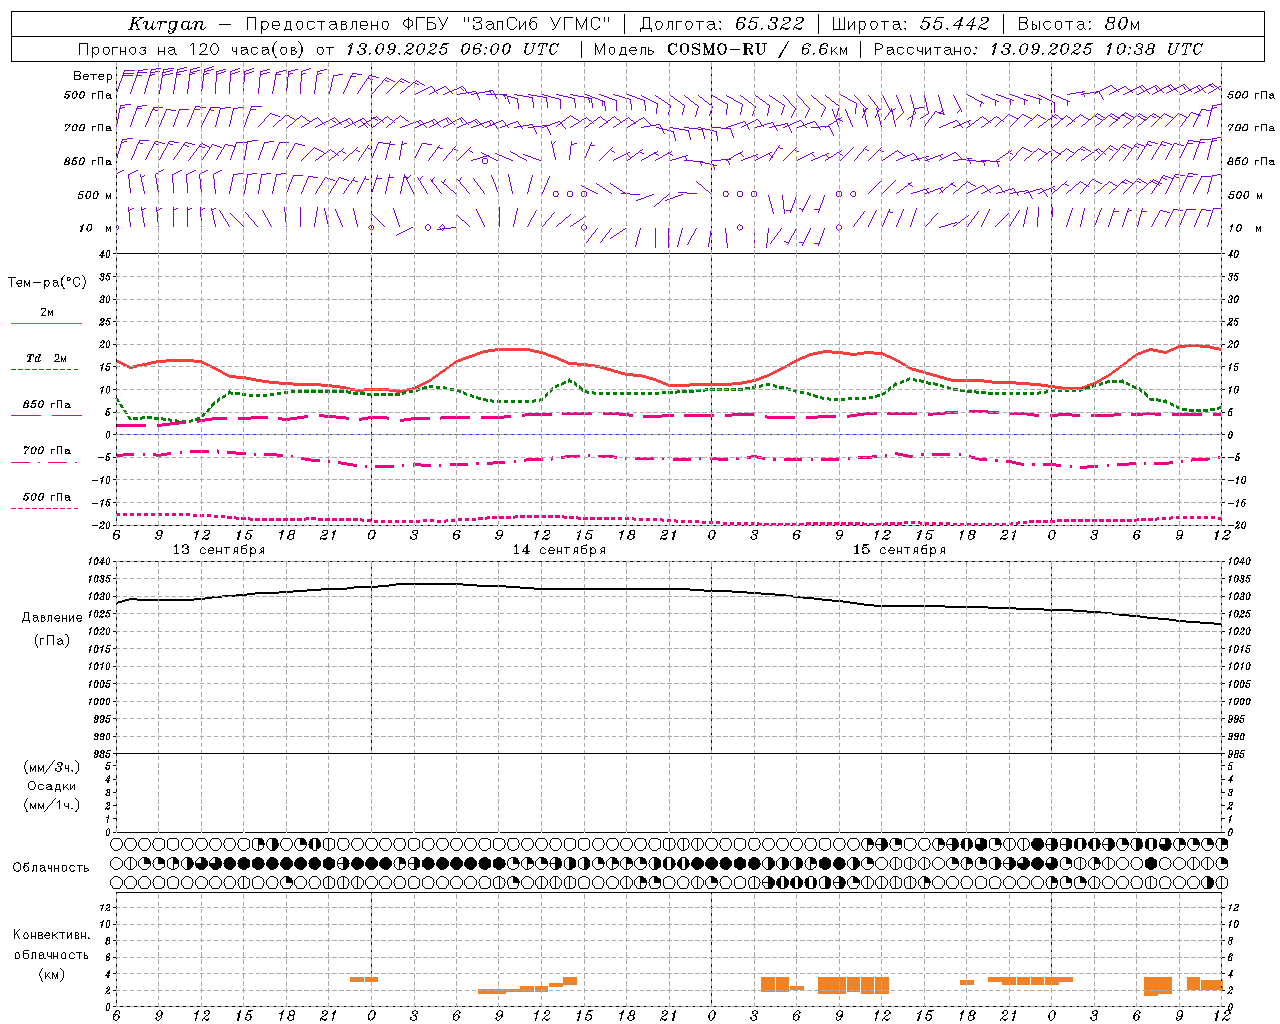
Task: Click the orange convective bar near 0h Sept 14
Action: [364, 979]
